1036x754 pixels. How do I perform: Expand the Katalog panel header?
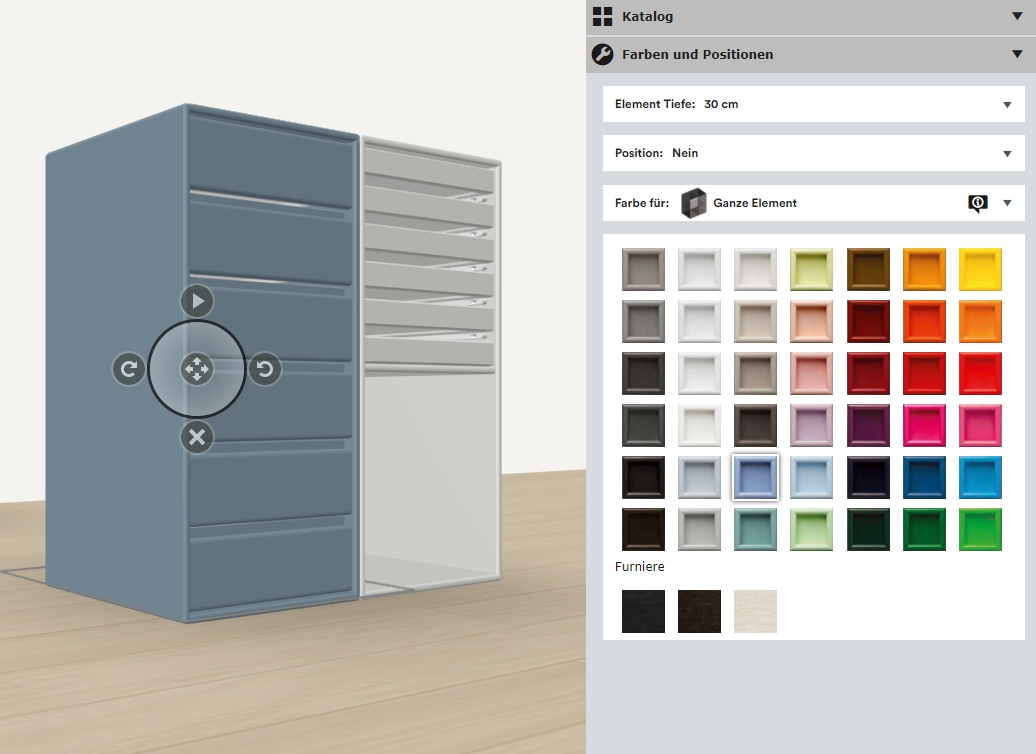1017,16
